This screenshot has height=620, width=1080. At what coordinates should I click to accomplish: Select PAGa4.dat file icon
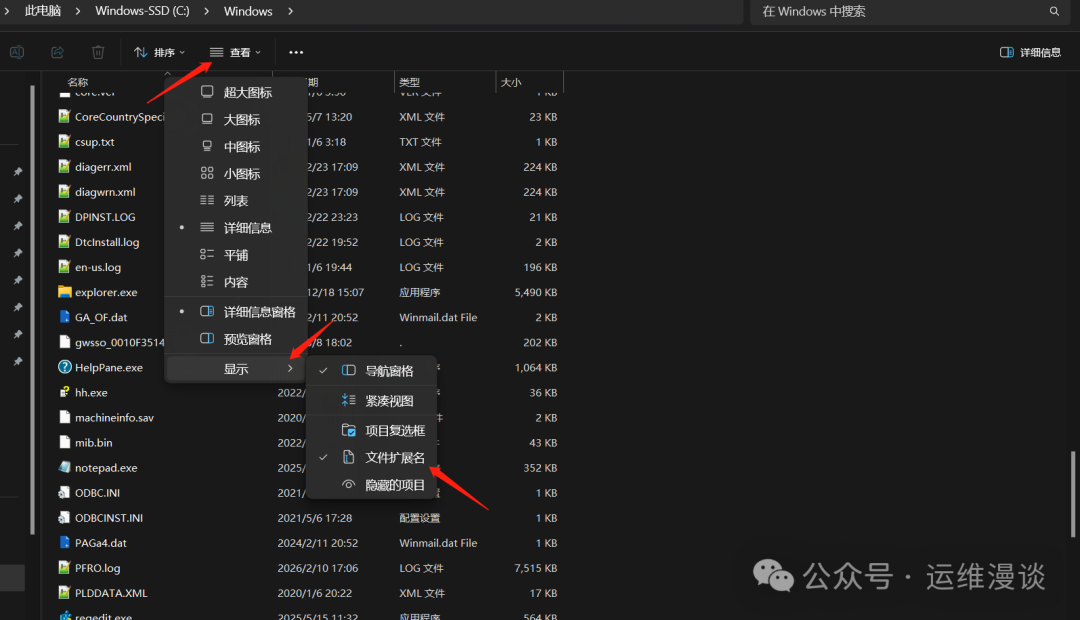[x=65, y=543]
